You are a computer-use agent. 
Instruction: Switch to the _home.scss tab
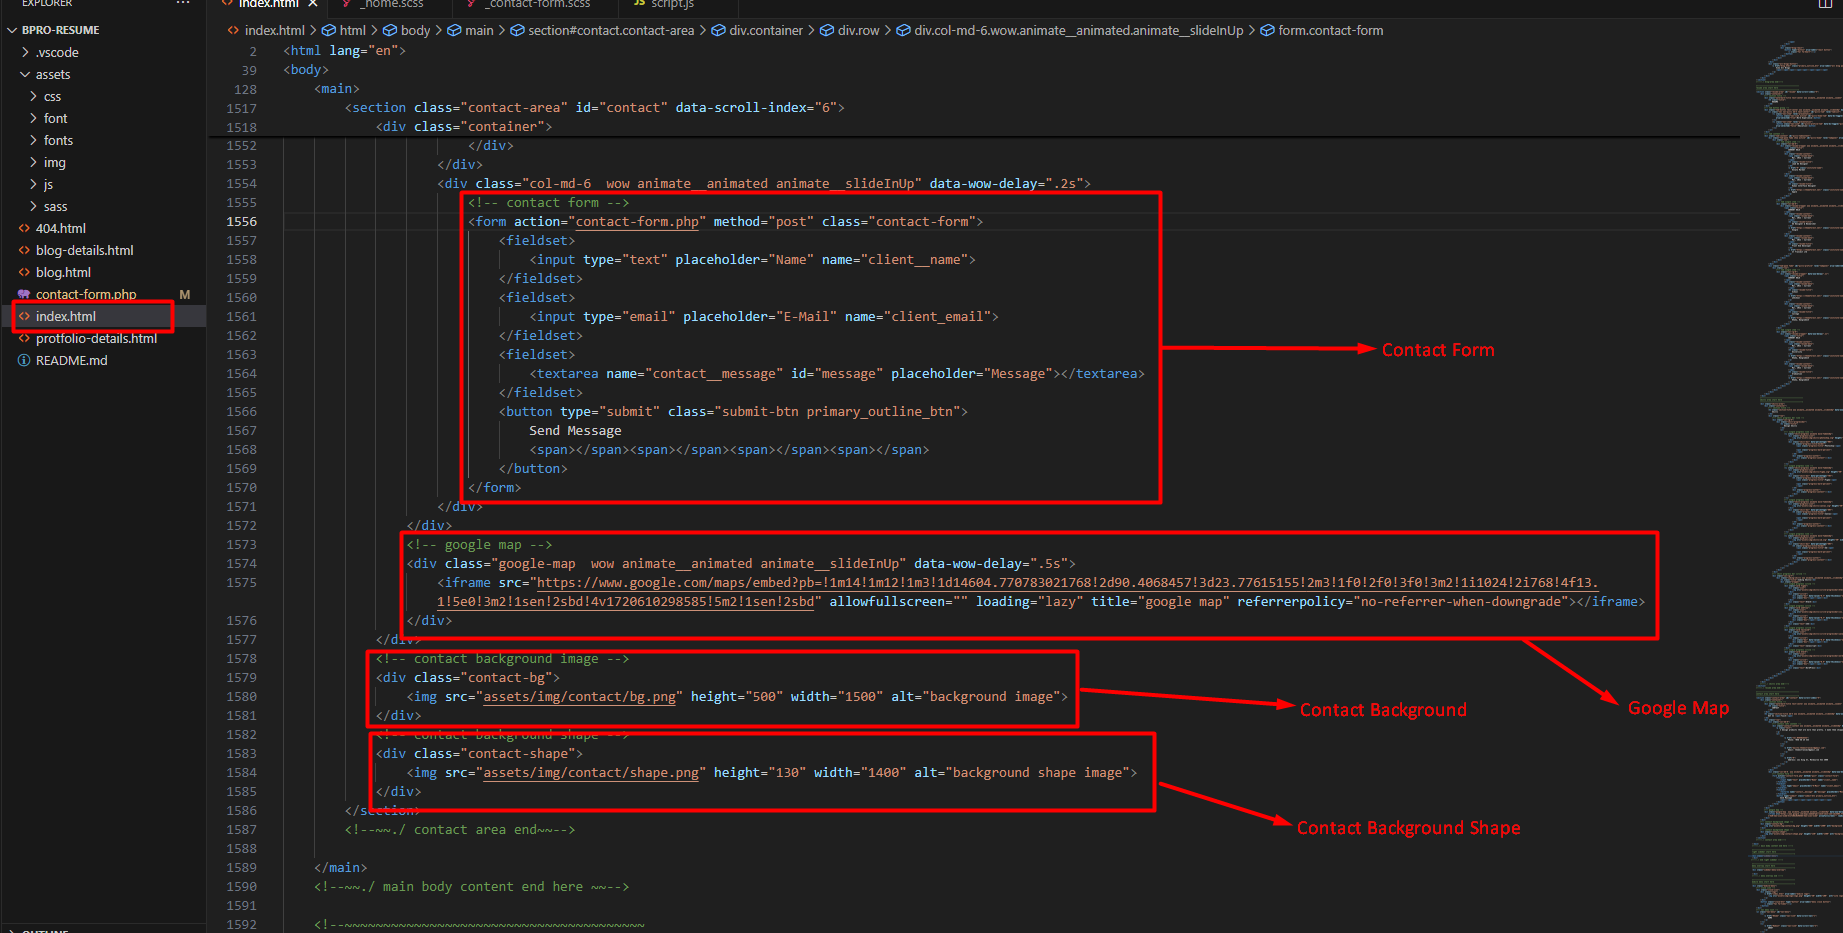[392, 4]
